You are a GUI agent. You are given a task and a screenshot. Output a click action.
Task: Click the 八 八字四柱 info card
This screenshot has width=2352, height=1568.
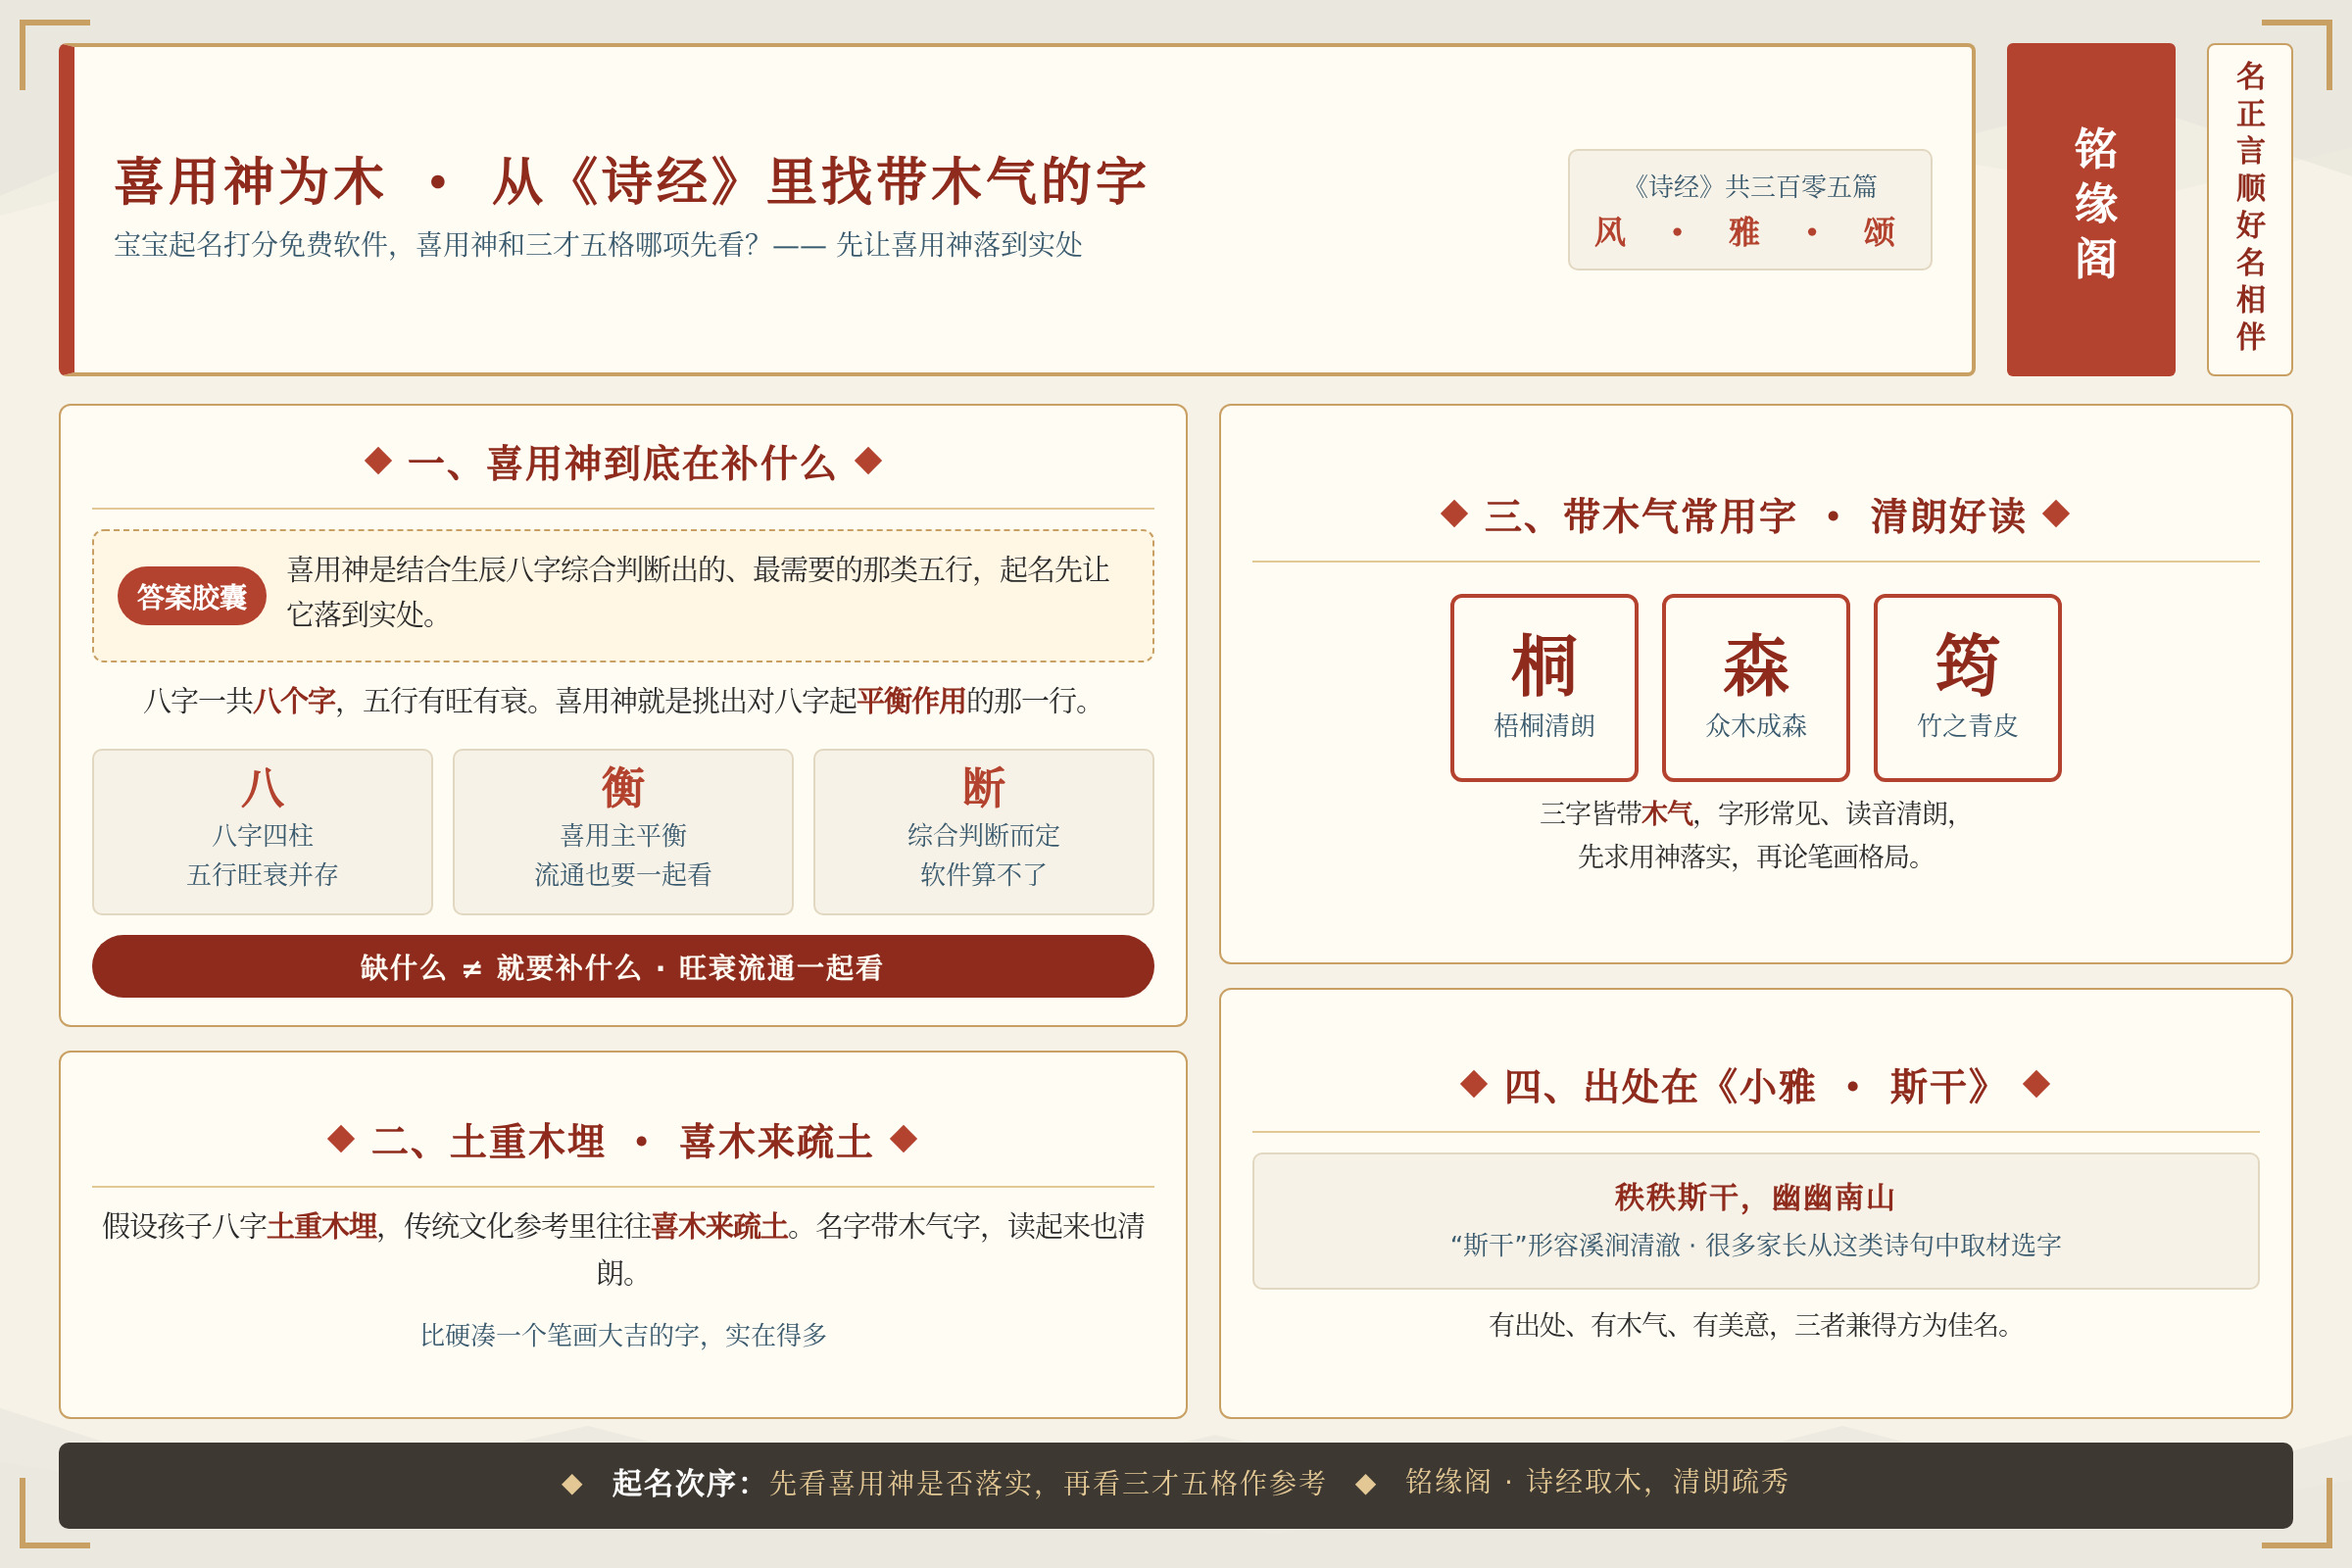[x=262, y=831]
